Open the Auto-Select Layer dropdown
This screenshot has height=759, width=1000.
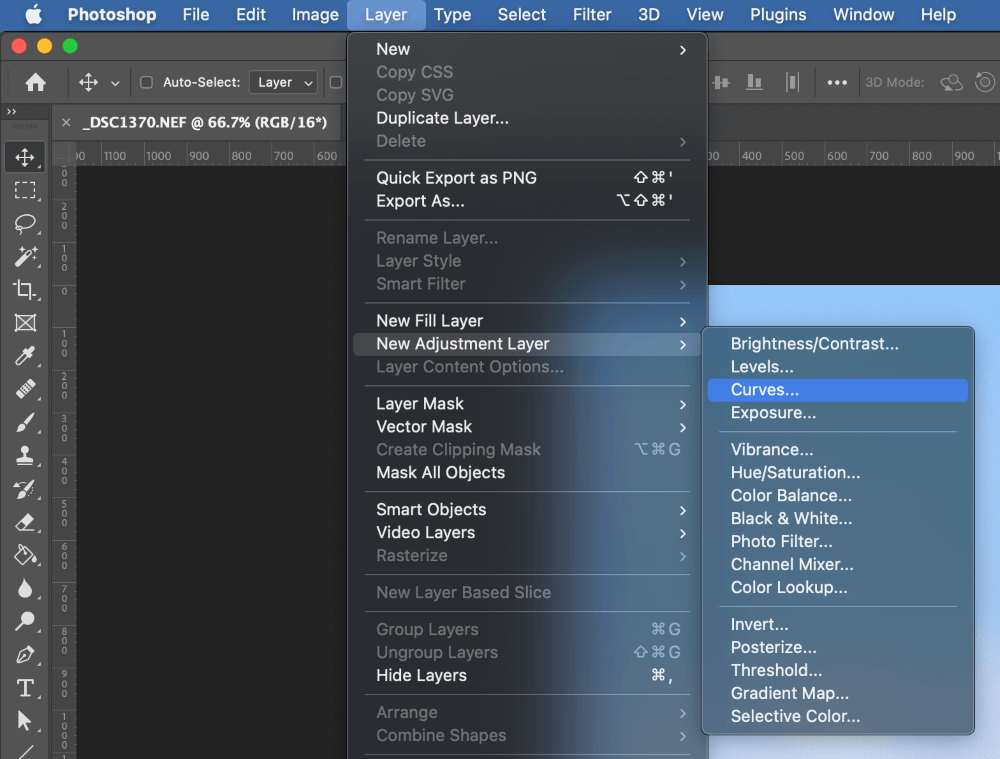[283, 82]
